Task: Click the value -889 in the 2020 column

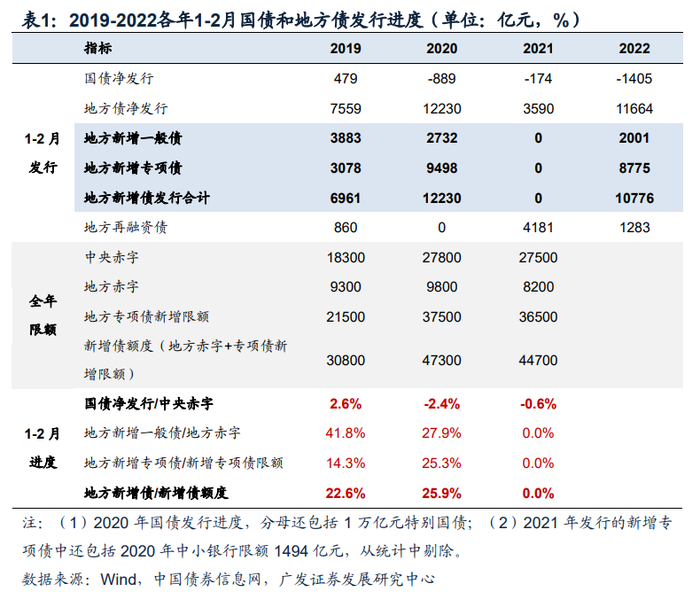Action: click(x=442, y=79)
